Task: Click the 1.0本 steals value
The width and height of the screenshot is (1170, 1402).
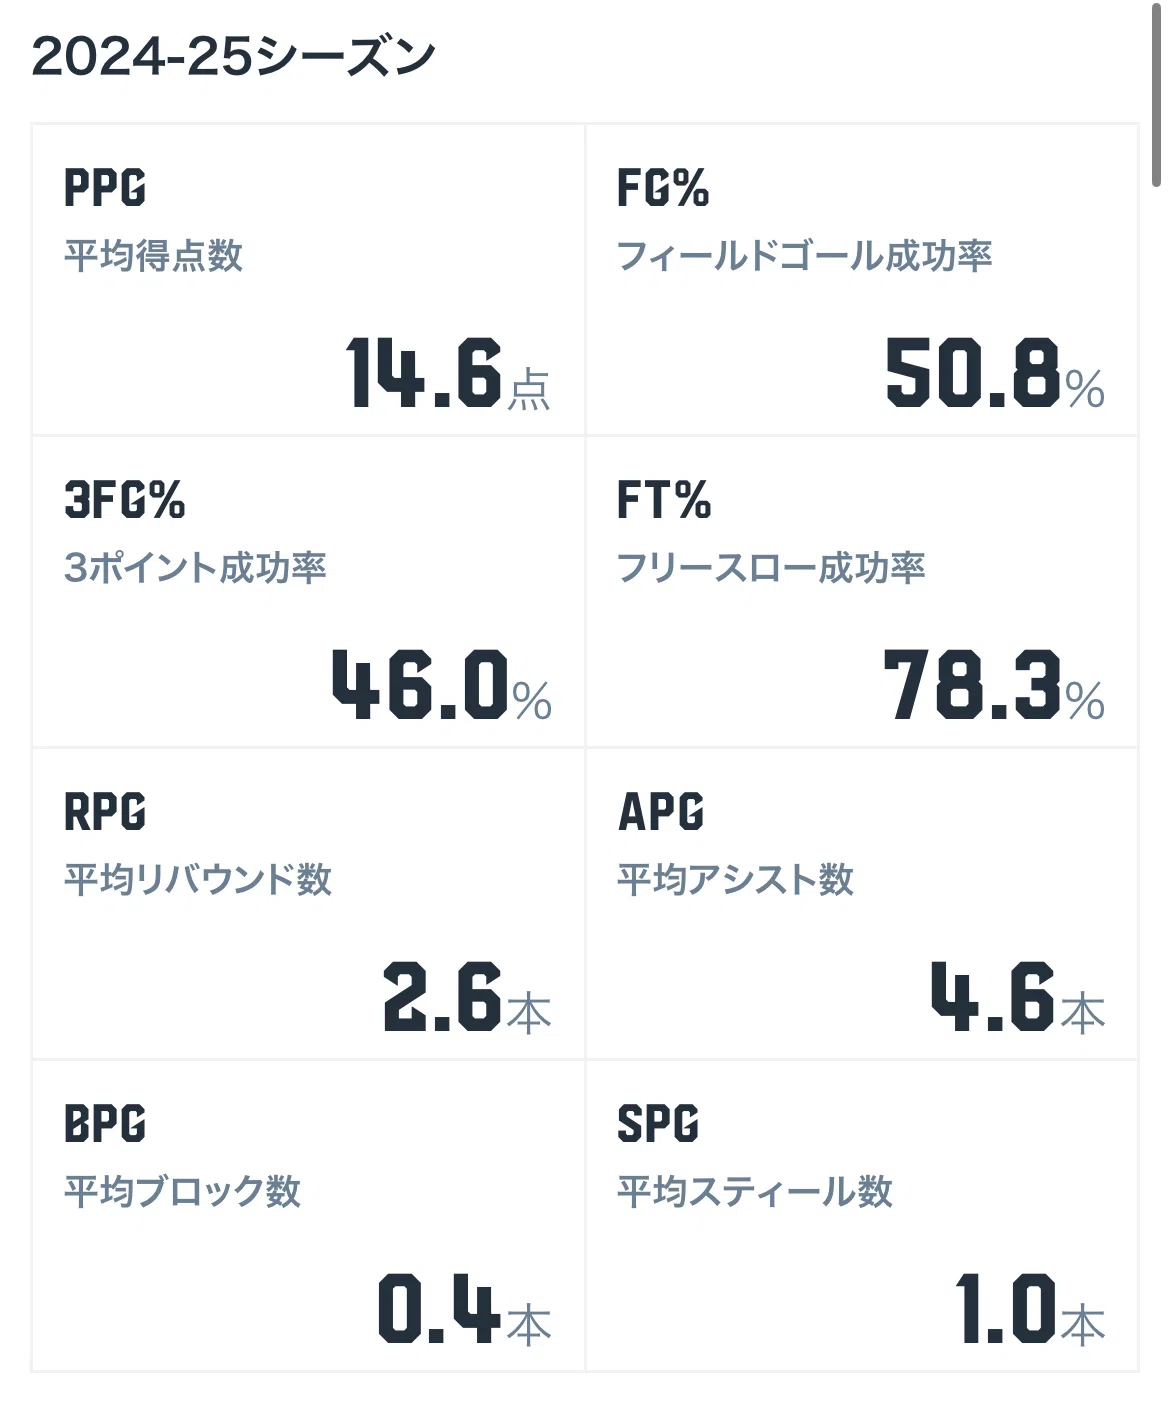Action: coord(1031,1309)
